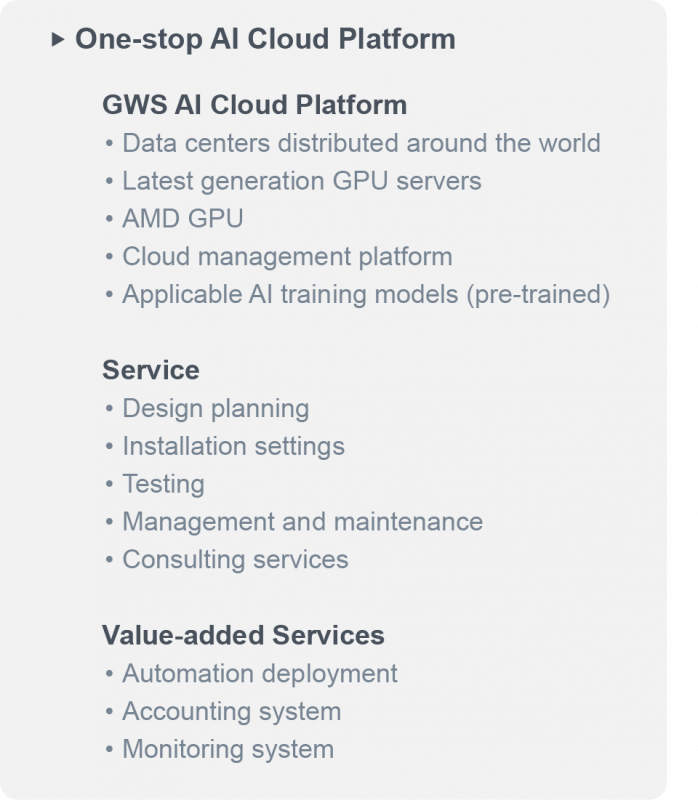Open Consulting services item

coord(235,559)
